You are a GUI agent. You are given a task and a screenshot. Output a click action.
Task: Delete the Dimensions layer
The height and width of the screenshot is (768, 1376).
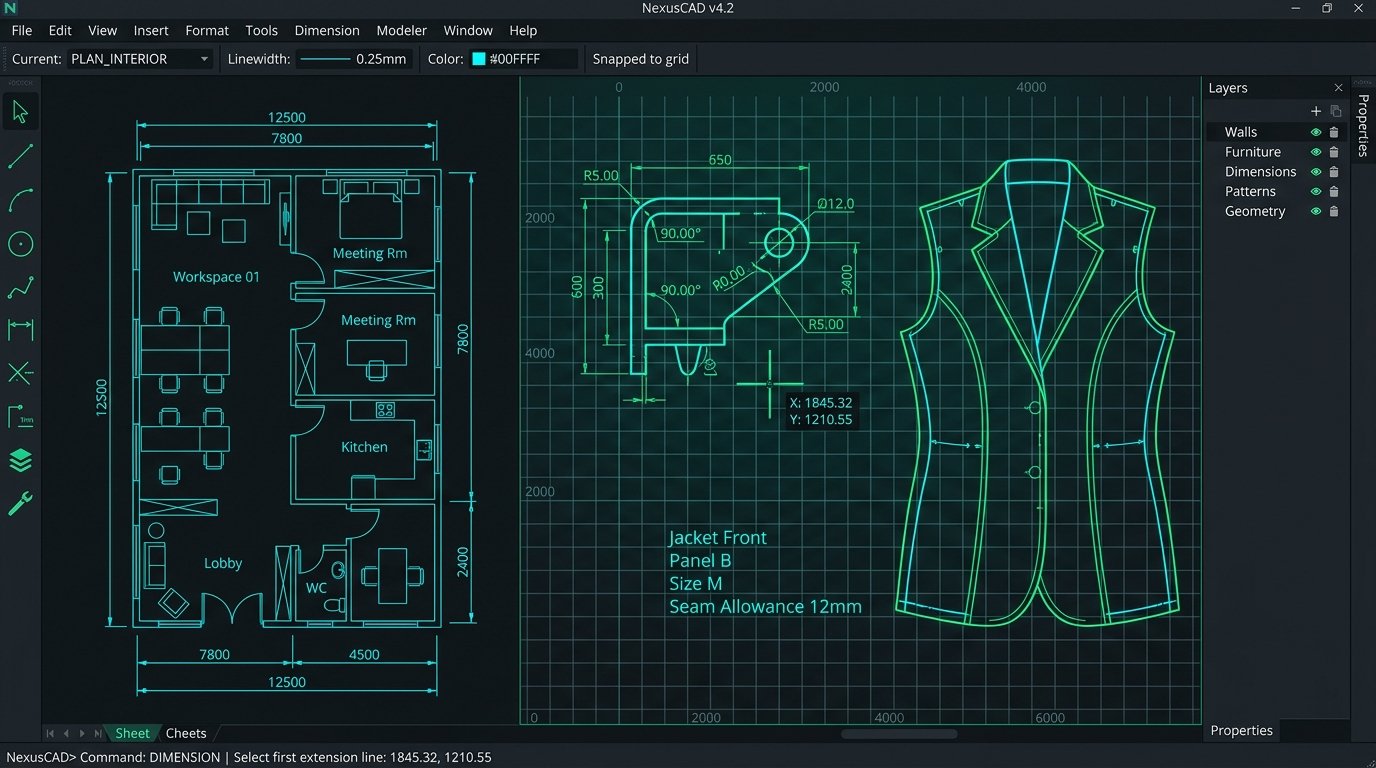pyautogui.click(x=1334, y=172)
